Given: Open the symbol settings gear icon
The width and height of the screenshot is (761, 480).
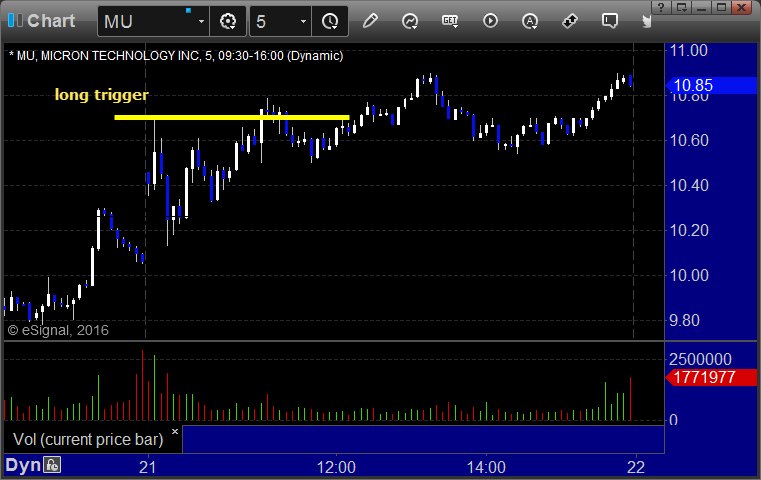Looking at the screenshot, I should click(x=228, y=21).
